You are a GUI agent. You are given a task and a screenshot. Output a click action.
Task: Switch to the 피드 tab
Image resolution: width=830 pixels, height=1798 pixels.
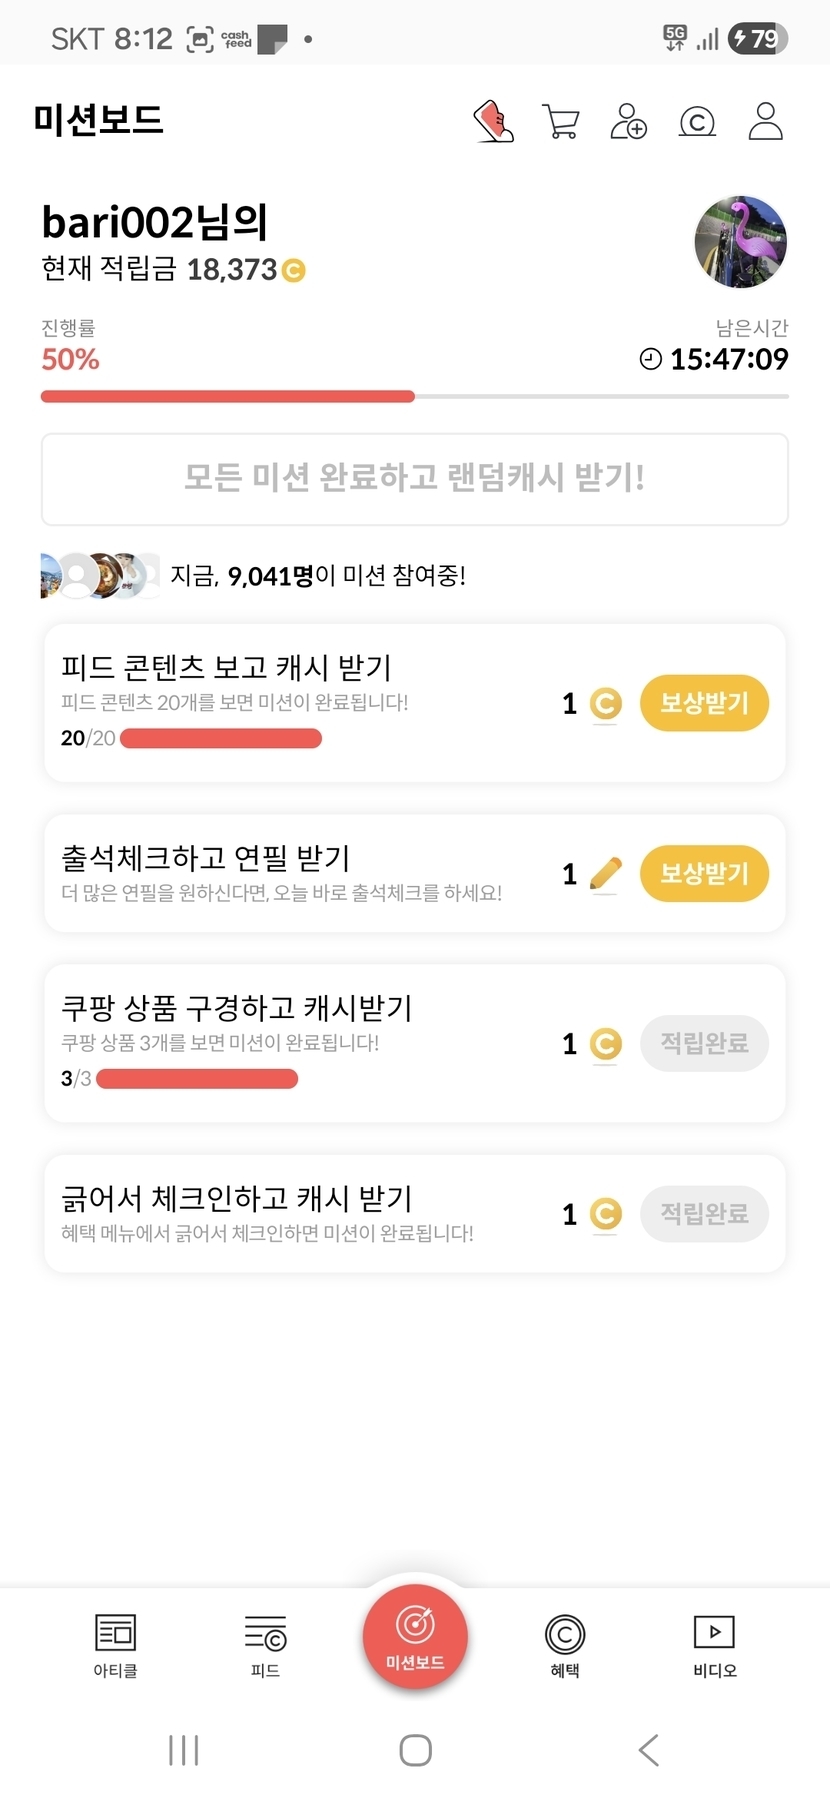(x=265, y=1645)
